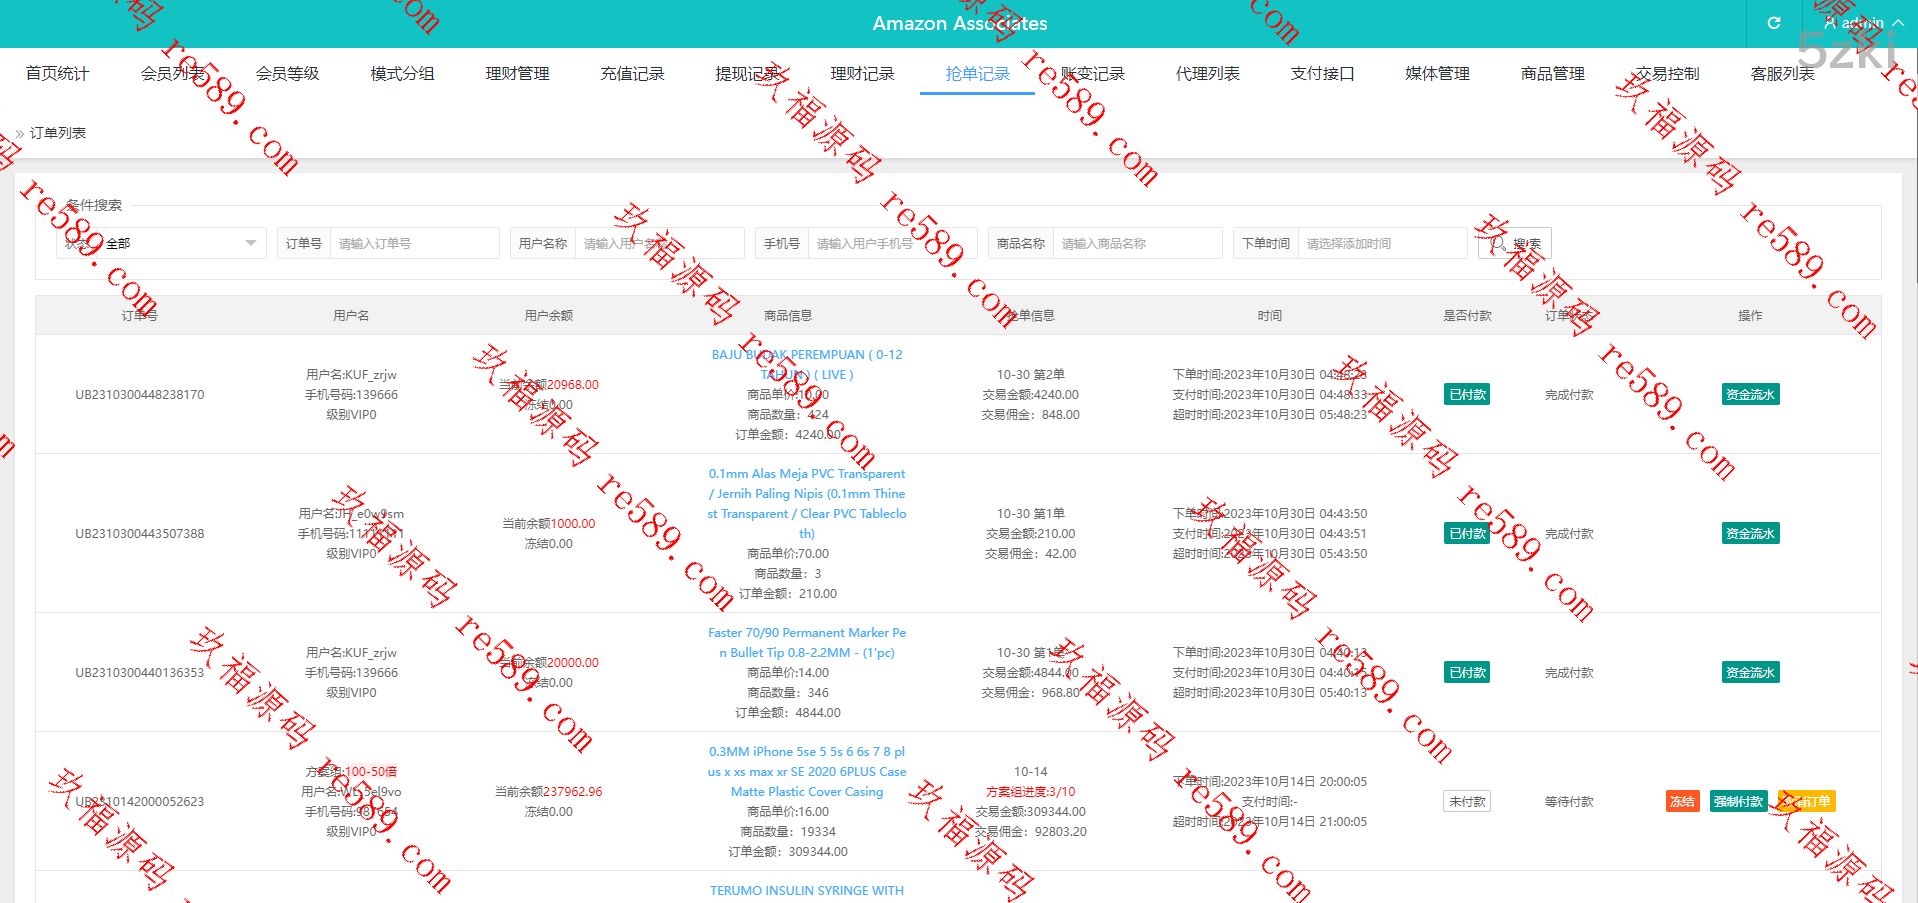The width and height of the screenshot is (1918, 903).
Task: Open the 支付接口 tab
Action: (1323, 73)
